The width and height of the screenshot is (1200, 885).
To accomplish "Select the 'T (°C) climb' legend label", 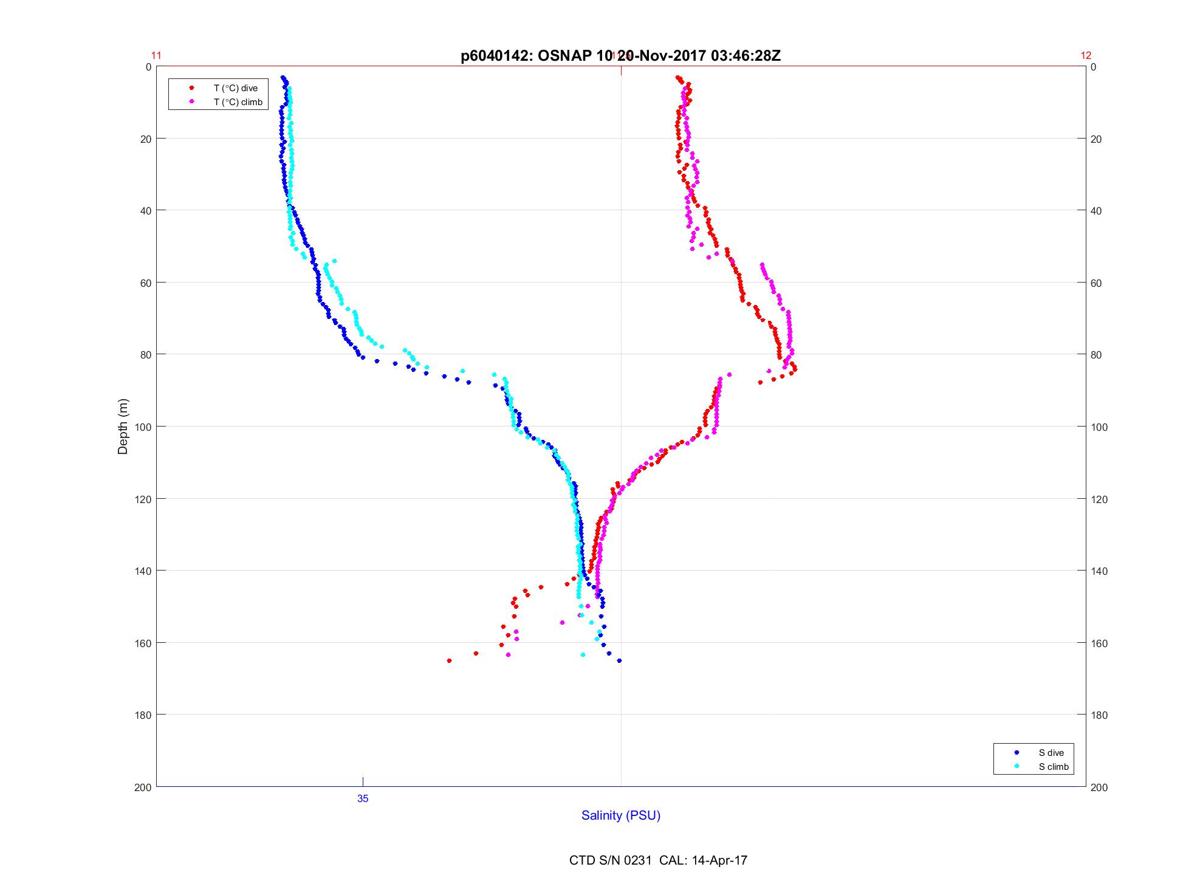I will coord(238,102).
